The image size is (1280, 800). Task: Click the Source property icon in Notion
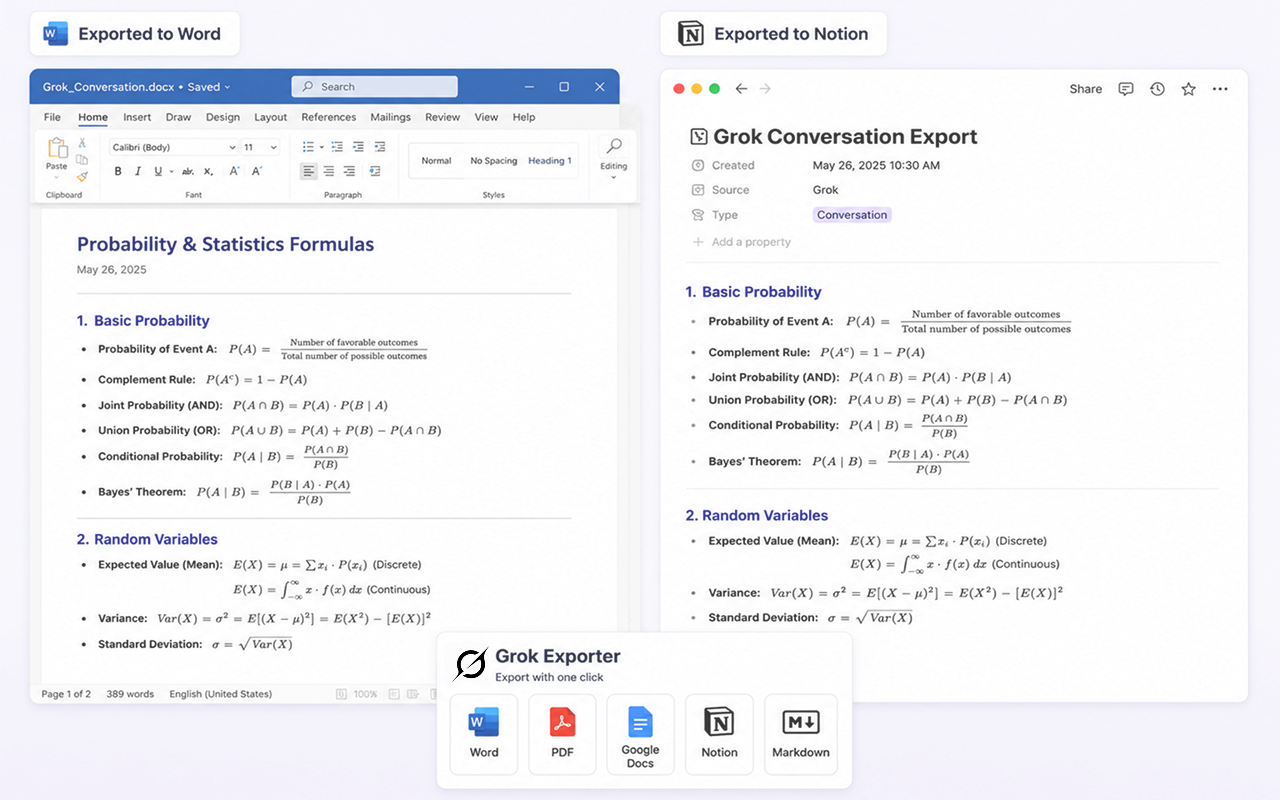[698, 190]
